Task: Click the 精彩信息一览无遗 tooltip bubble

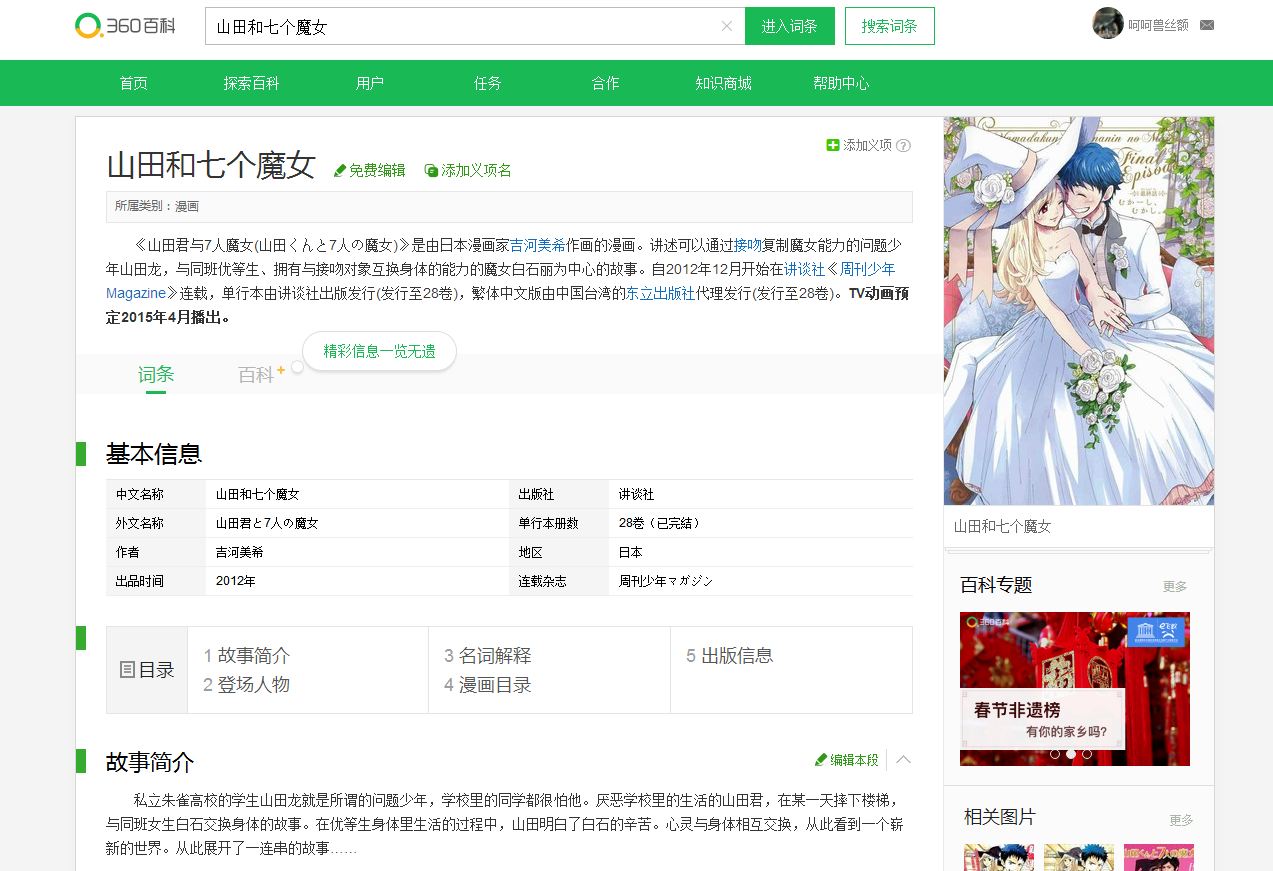Action: 379,351
